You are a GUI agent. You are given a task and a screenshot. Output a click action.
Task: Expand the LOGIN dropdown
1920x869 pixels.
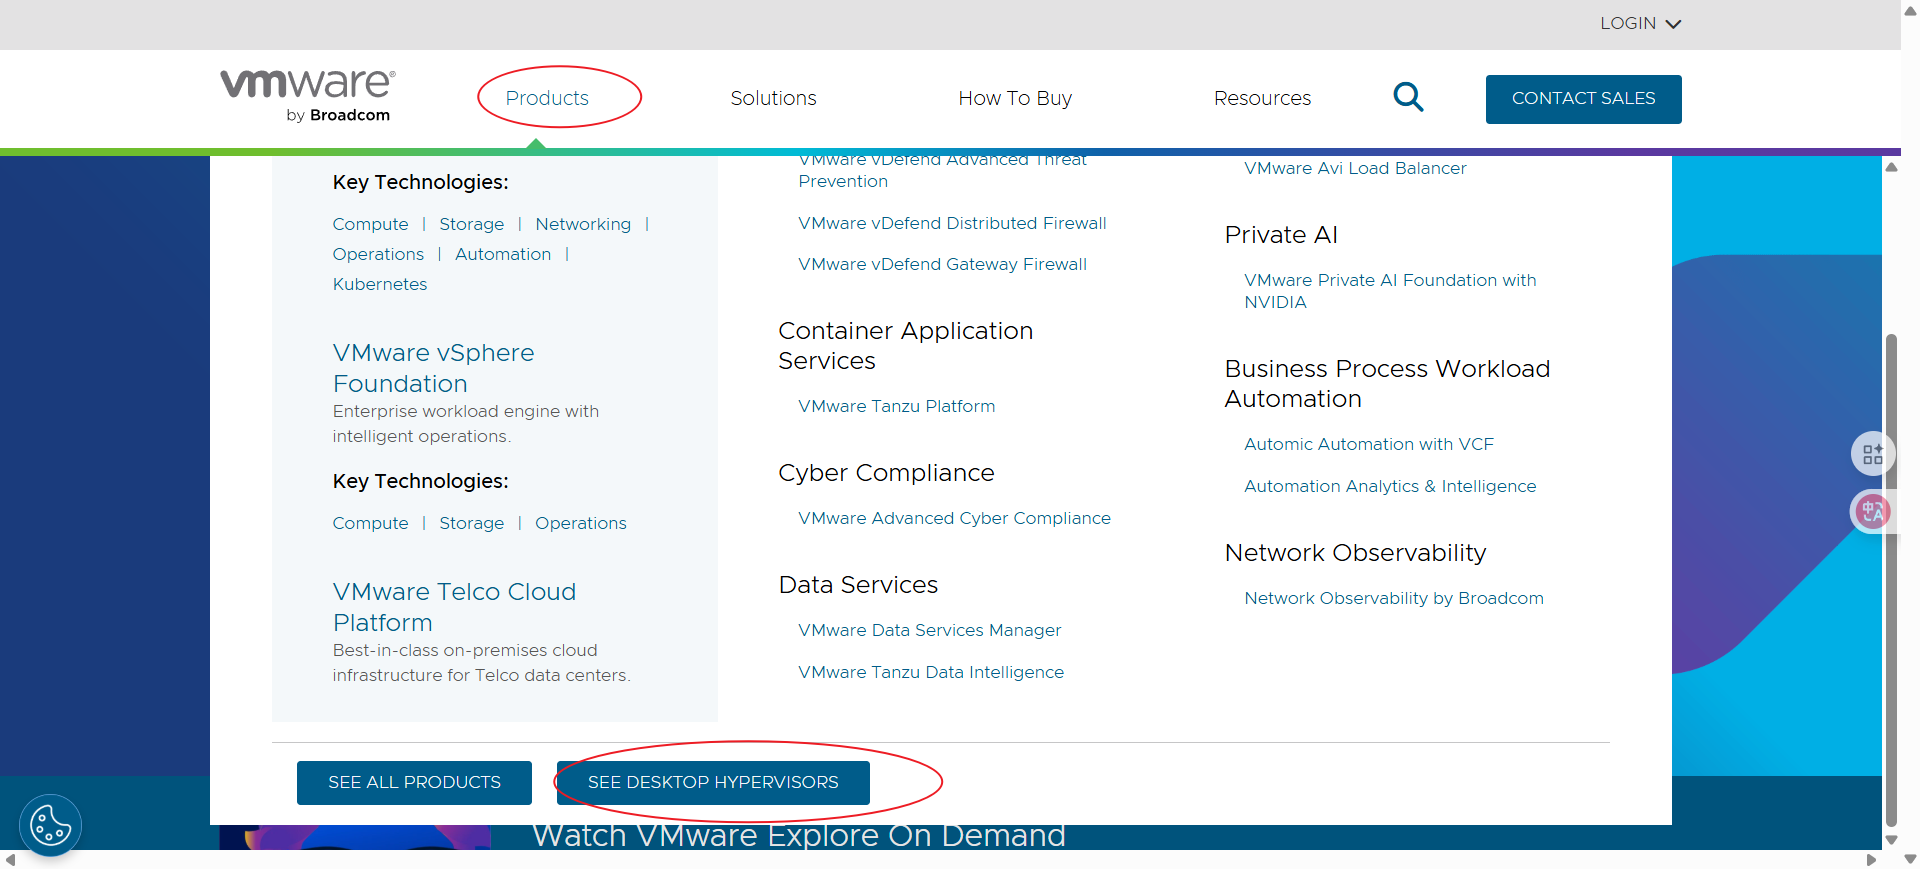(1640, 23)
